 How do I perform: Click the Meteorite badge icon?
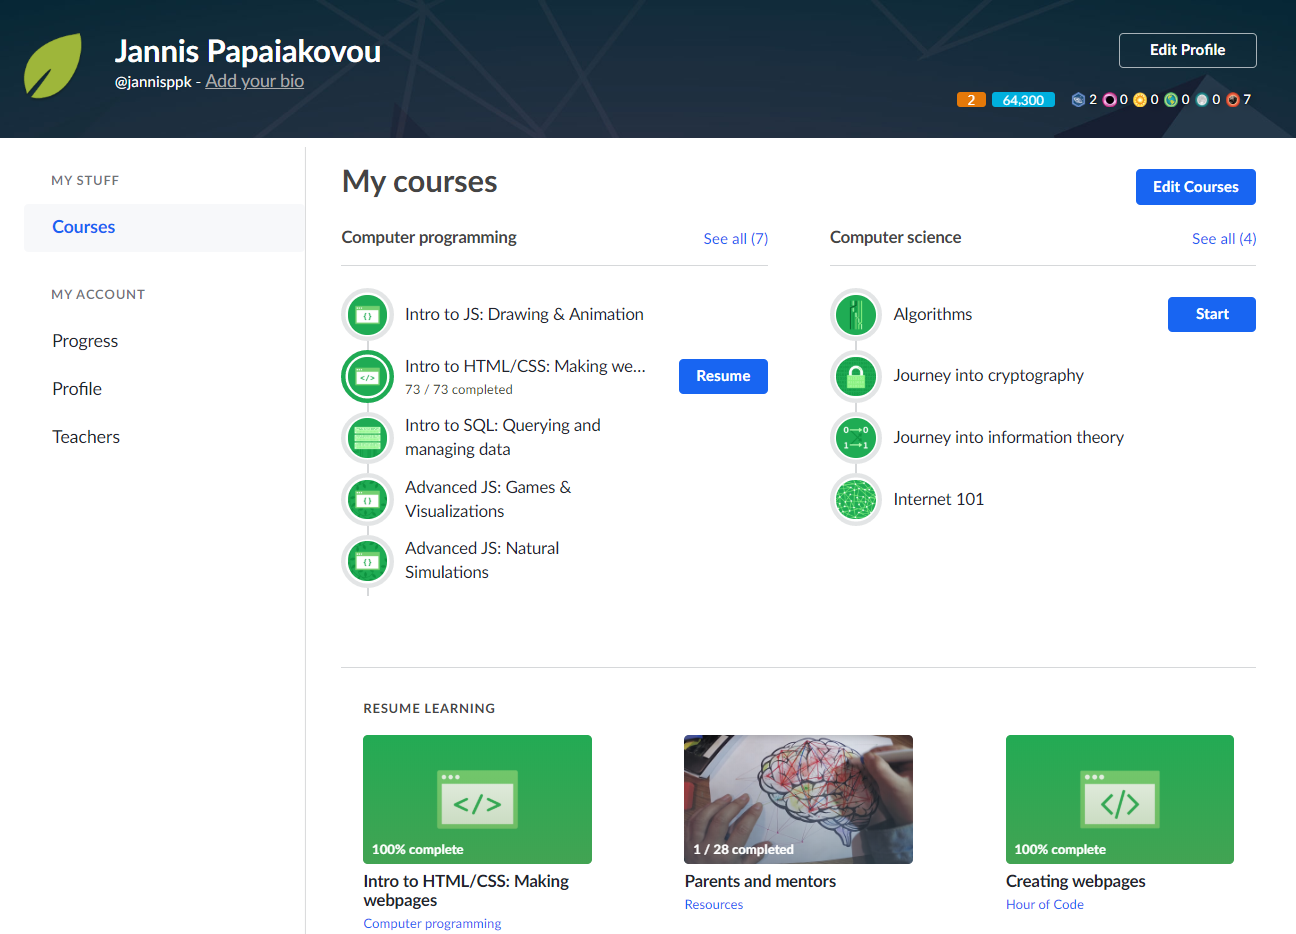click(1233, 99)
